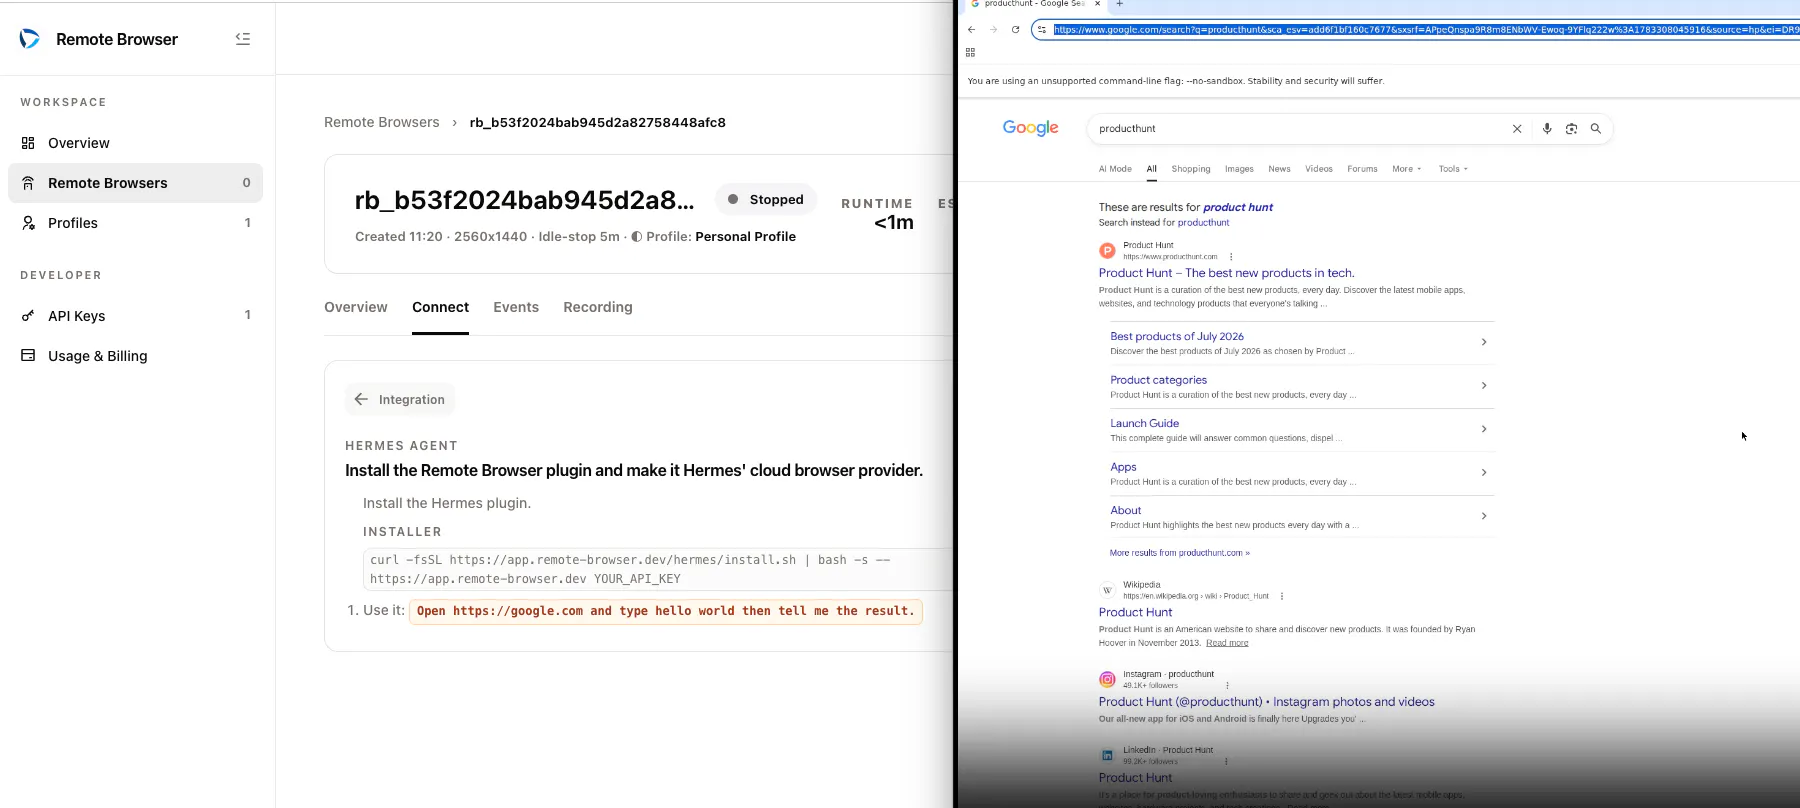The height and width of the screenshot is (808, 1800).
Task: Open the Instagram @producthunt result
Action: (x=1266, y=702)
